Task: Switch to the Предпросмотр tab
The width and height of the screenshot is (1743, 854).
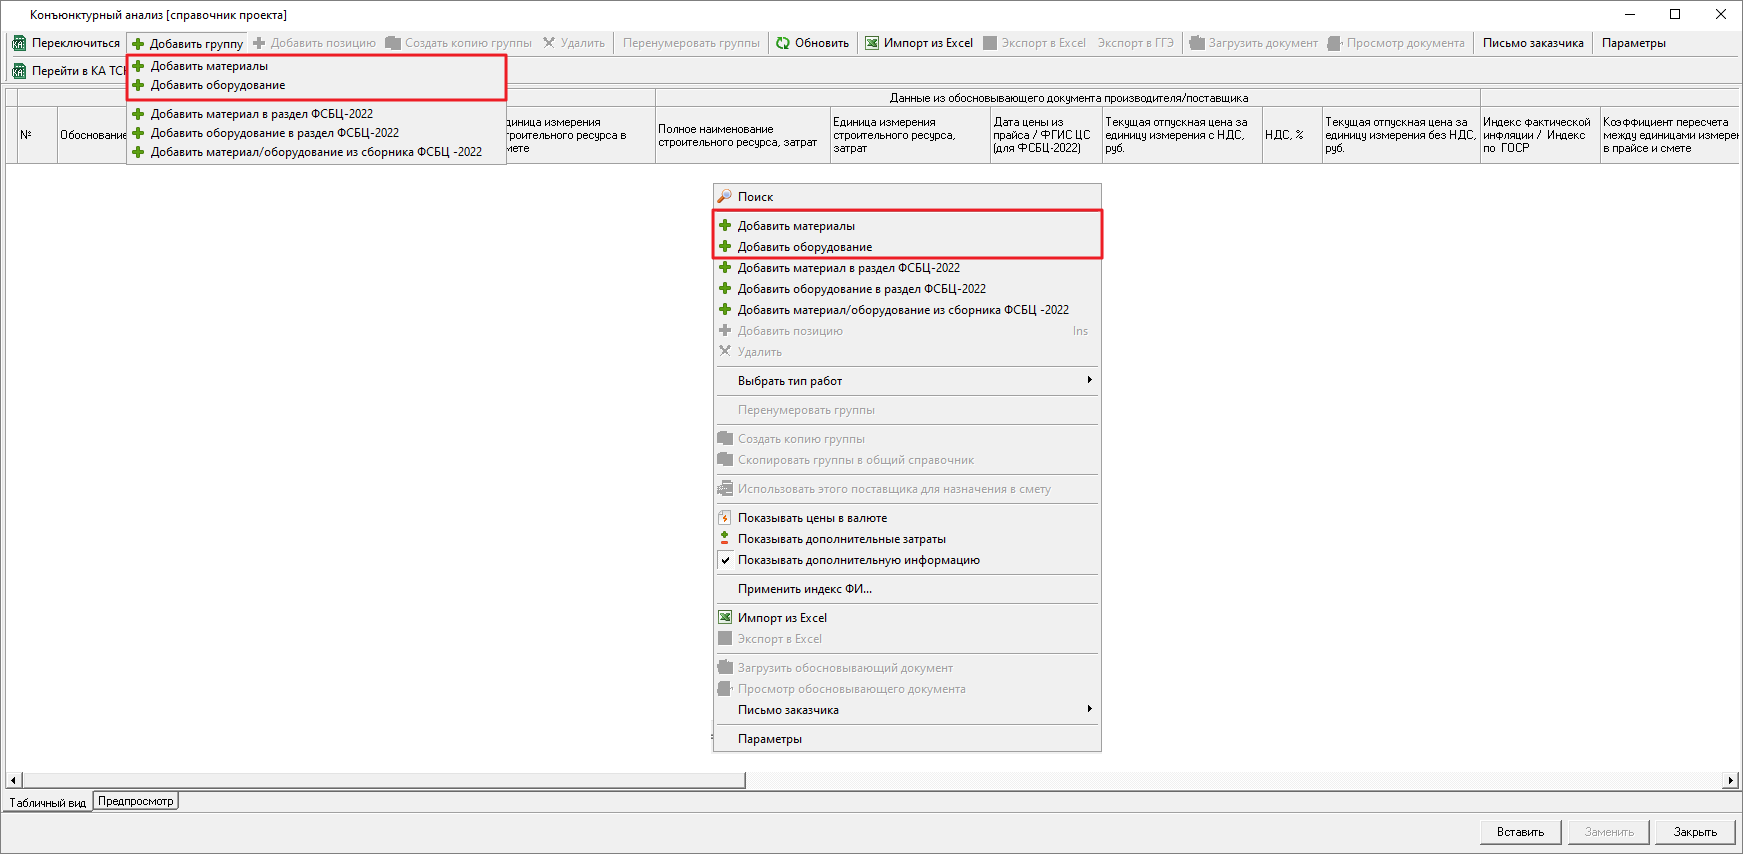Action: click(136, 801)
